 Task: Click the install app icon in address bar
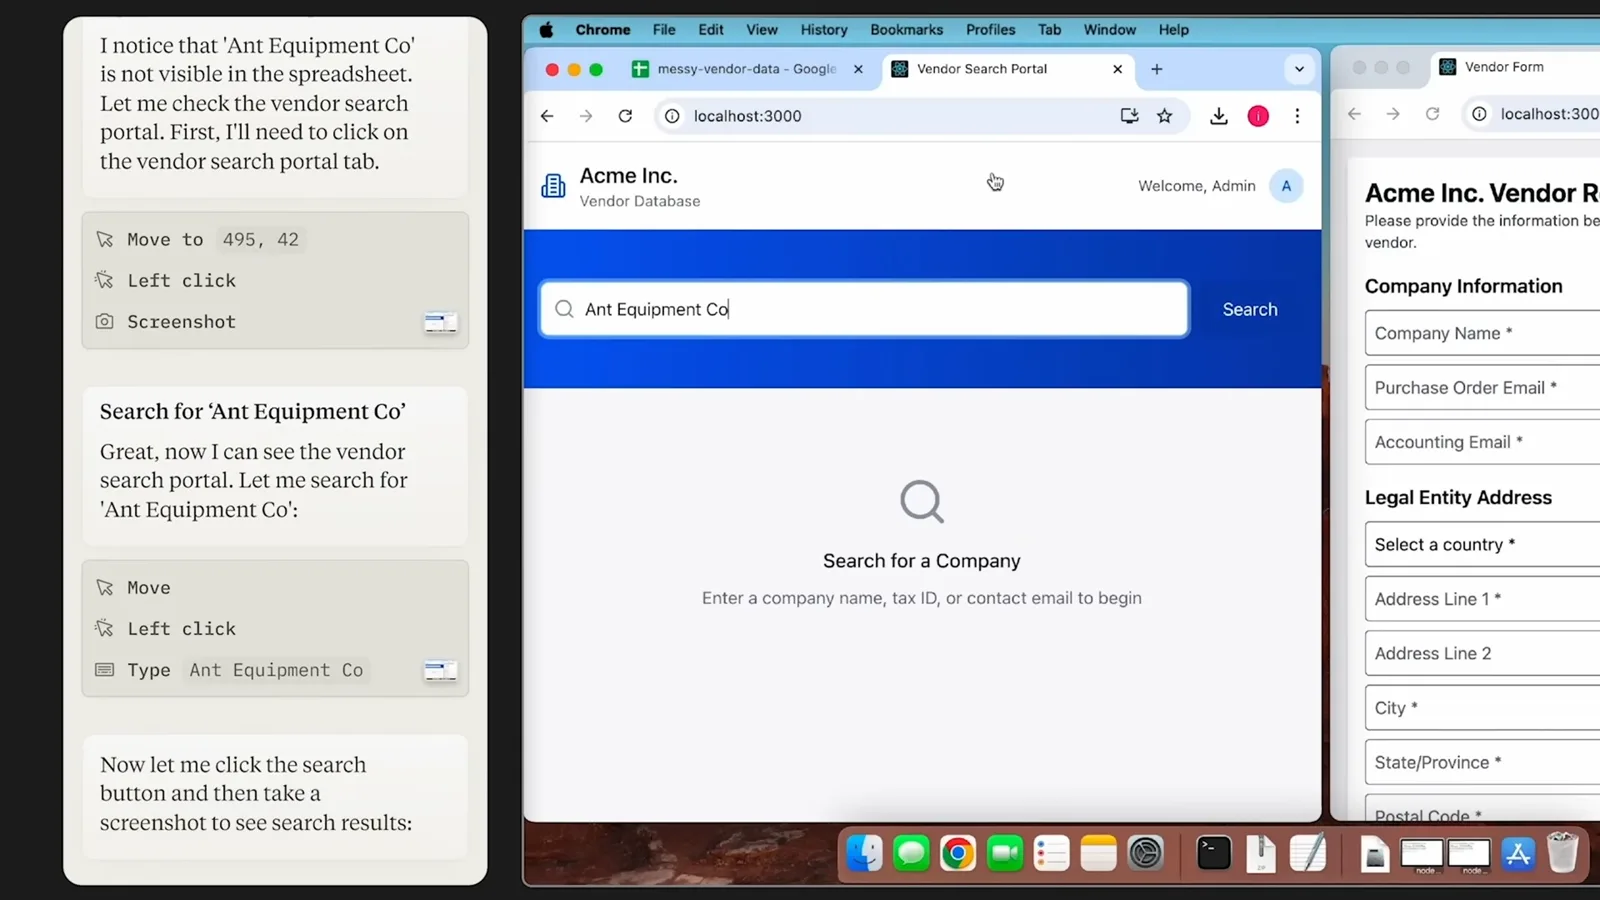1129,116
